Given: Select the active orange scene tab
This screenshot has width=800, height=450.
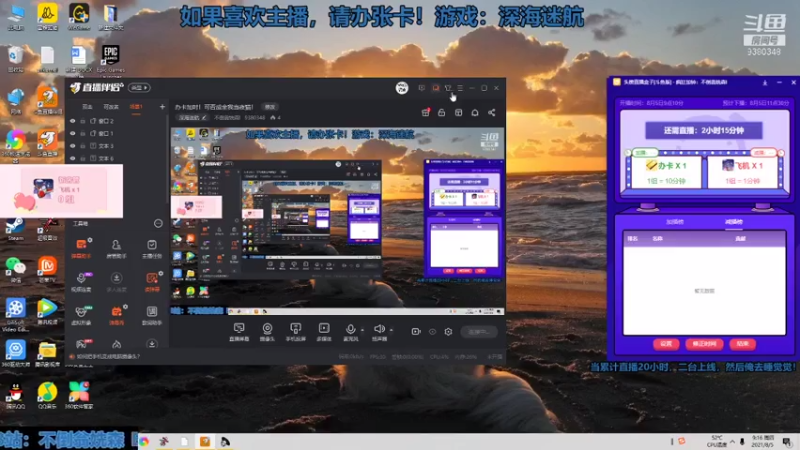Looking at the screenshot, I should click(136, 107).
